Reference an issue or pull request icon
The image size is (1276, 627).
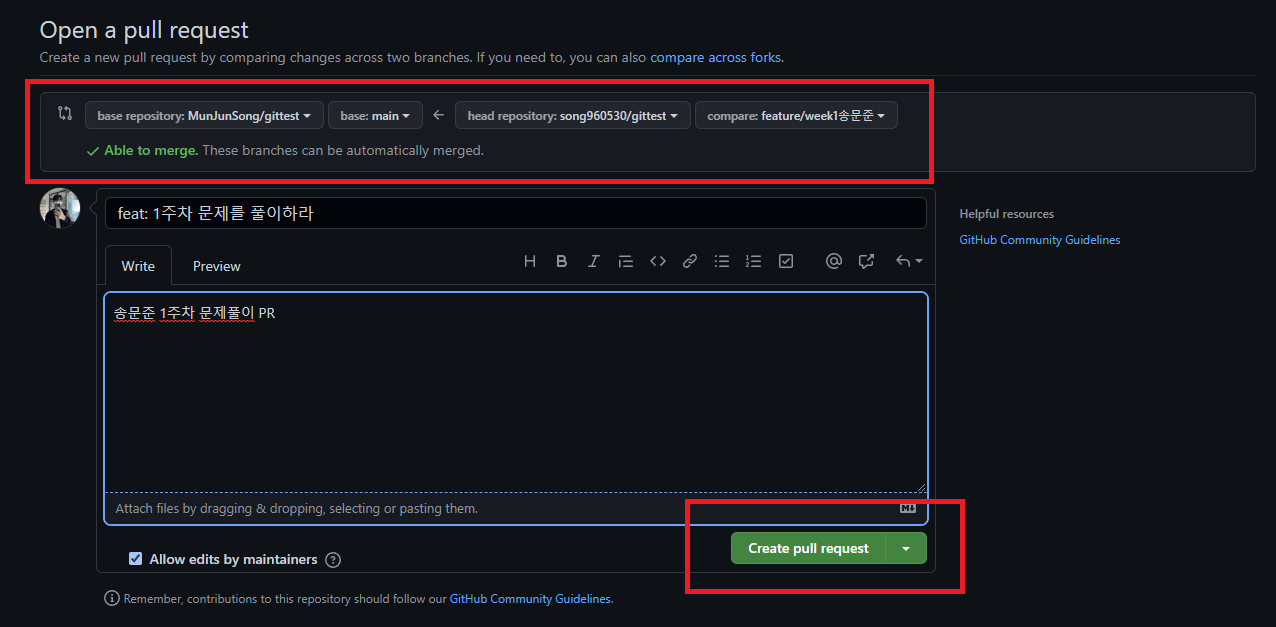(x=866, y=261)
